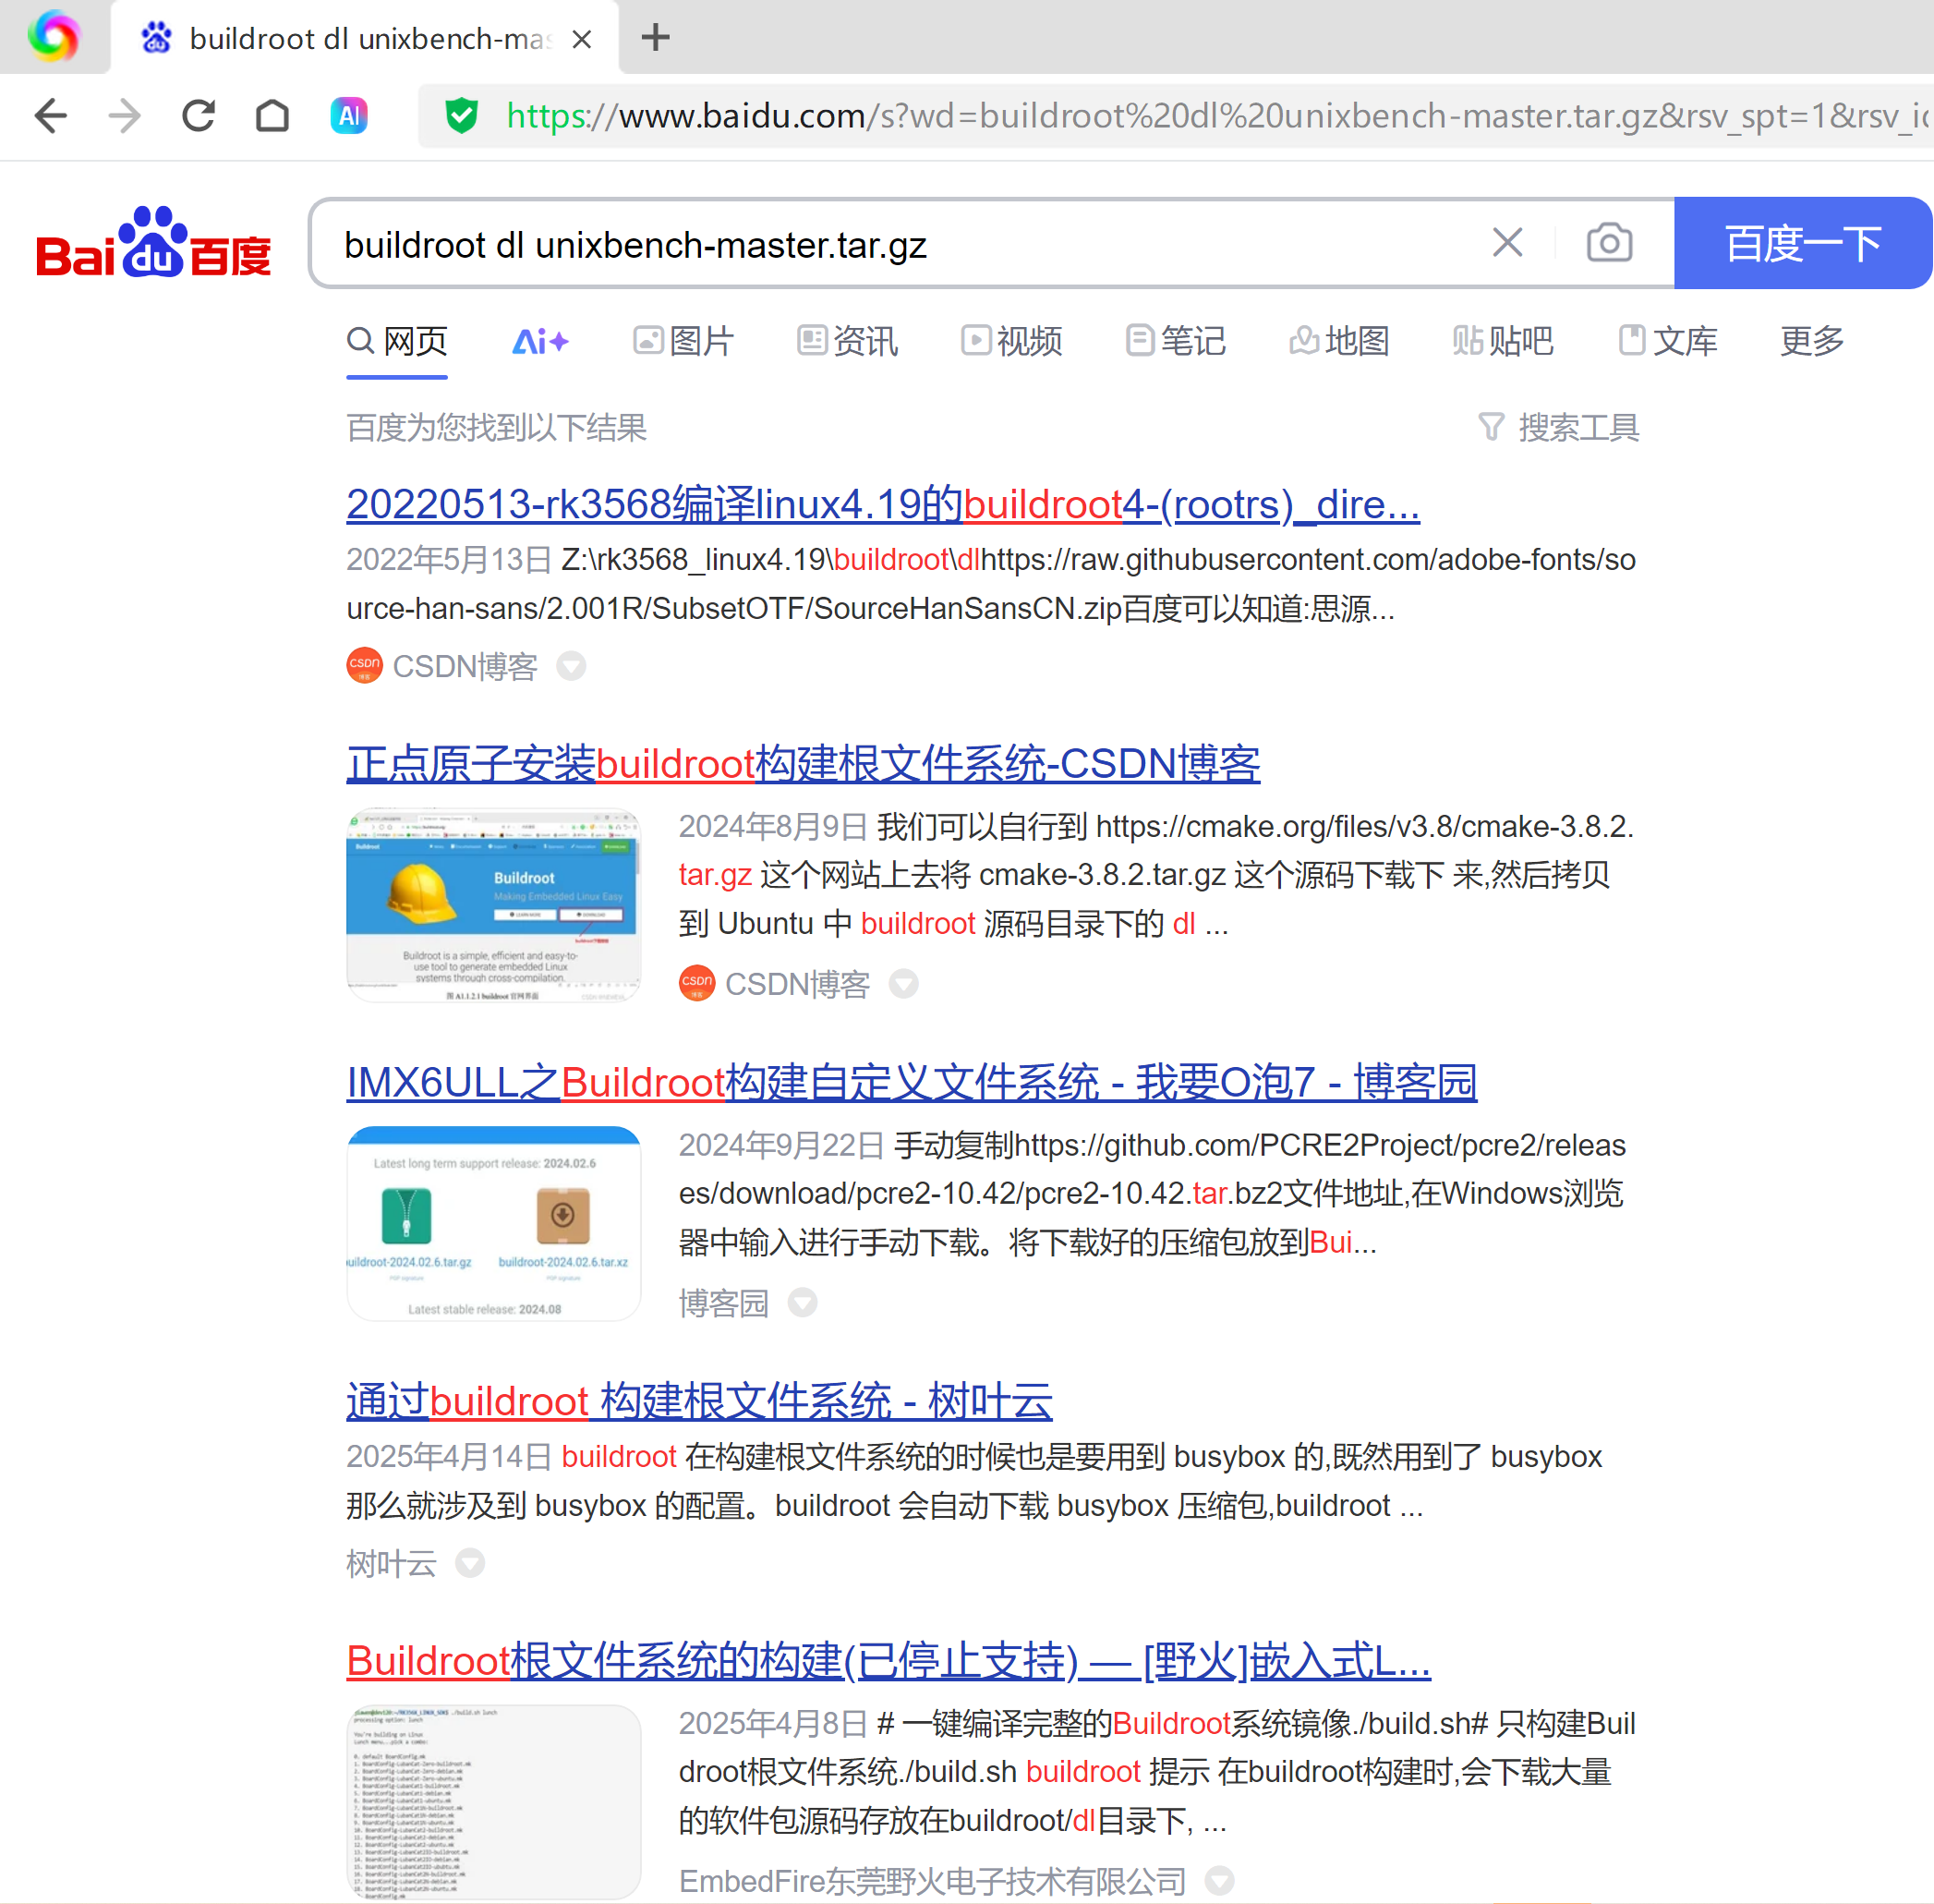Click inside the Baidu search field
The width and height of the screenshot is (1934, 1904).
(x=900, y=245)
